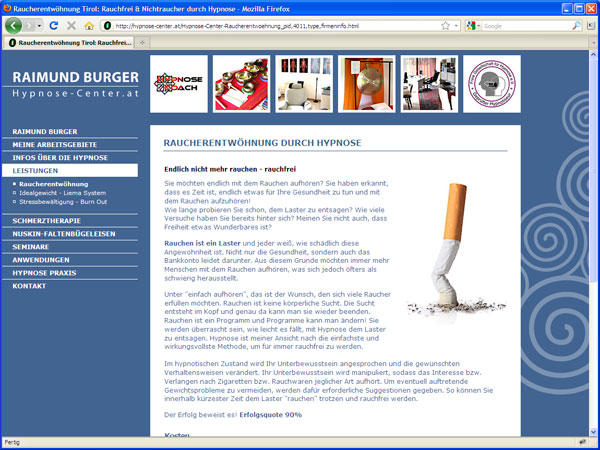This screenshot has height=450, width=600.
Task: Click the vertical scrollbar up arrow
Action: tap(594, 55)
